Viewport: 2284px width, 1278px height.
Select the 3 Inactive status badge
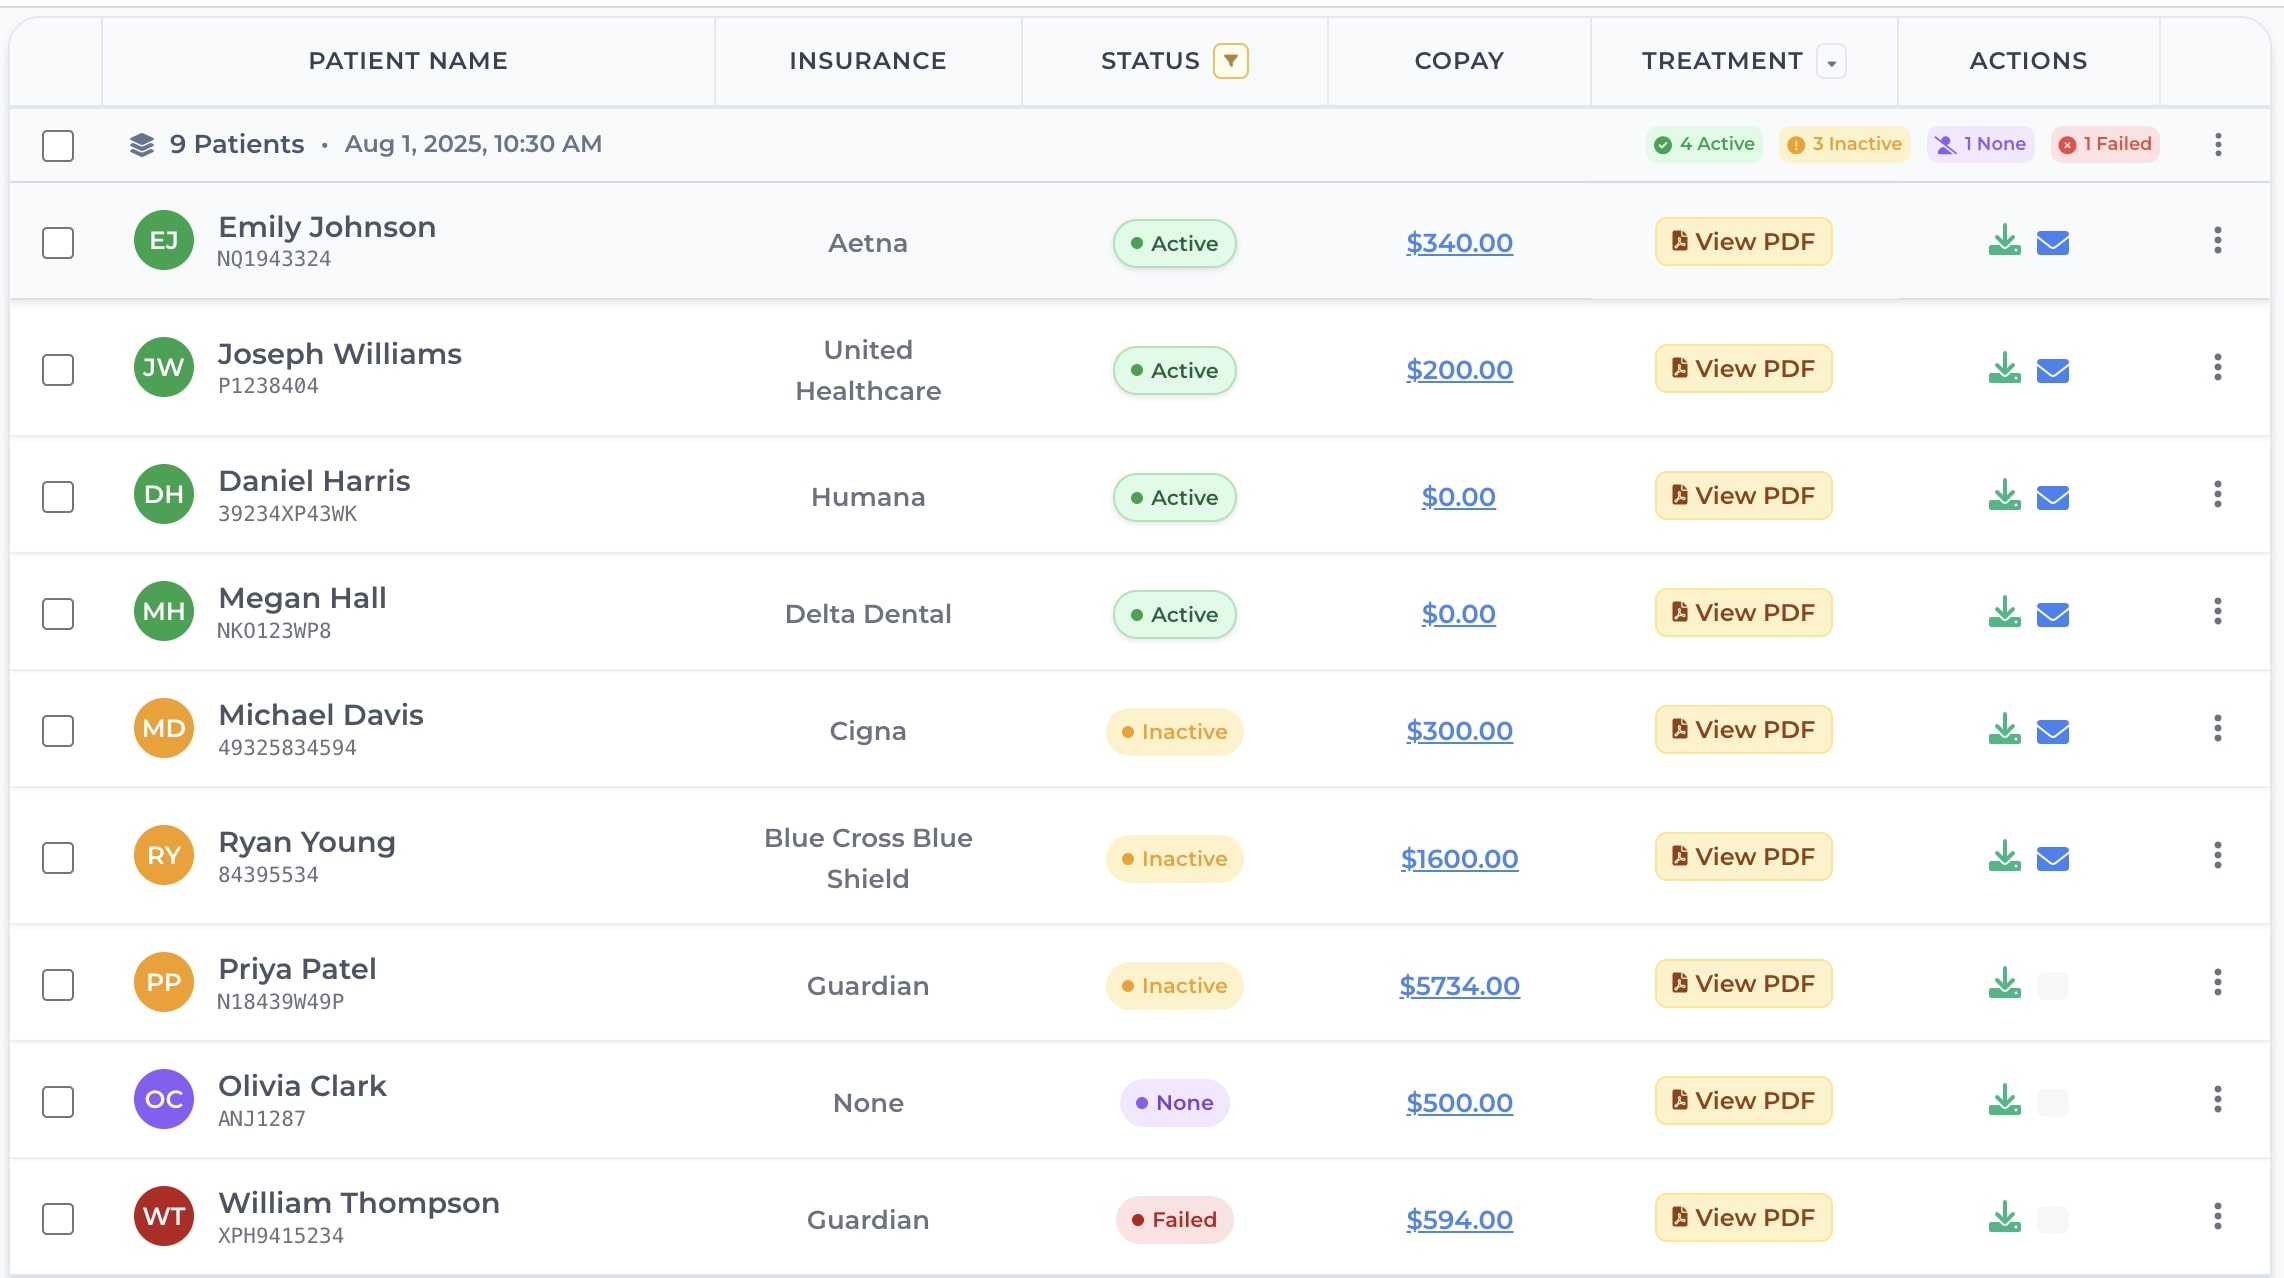pos(1844,143)
